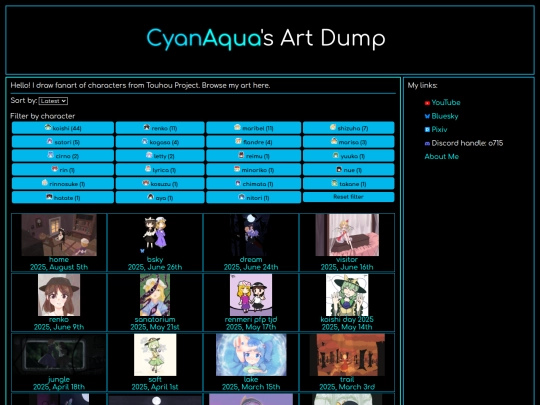Click the 'trail' caption text
Viewport: 540px width, 405px height.
(x=347, y=380)
